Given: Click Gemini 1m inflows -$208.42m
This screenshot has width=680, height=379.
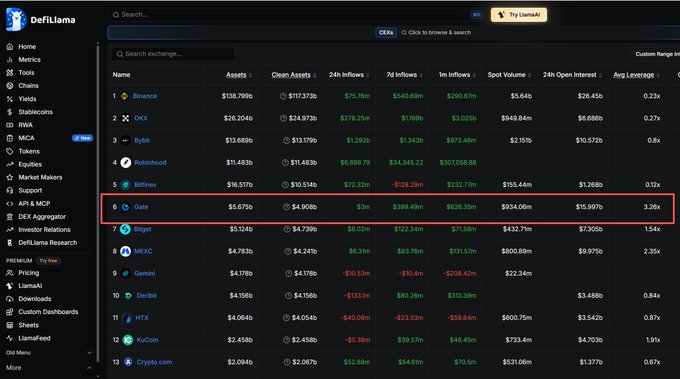Looking at the screenshot, I should point(460,273).
